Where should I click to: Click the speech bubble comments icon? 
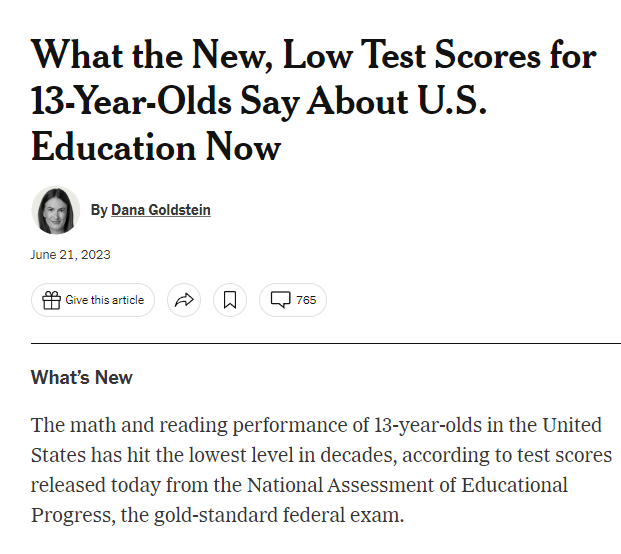(281, 300)
